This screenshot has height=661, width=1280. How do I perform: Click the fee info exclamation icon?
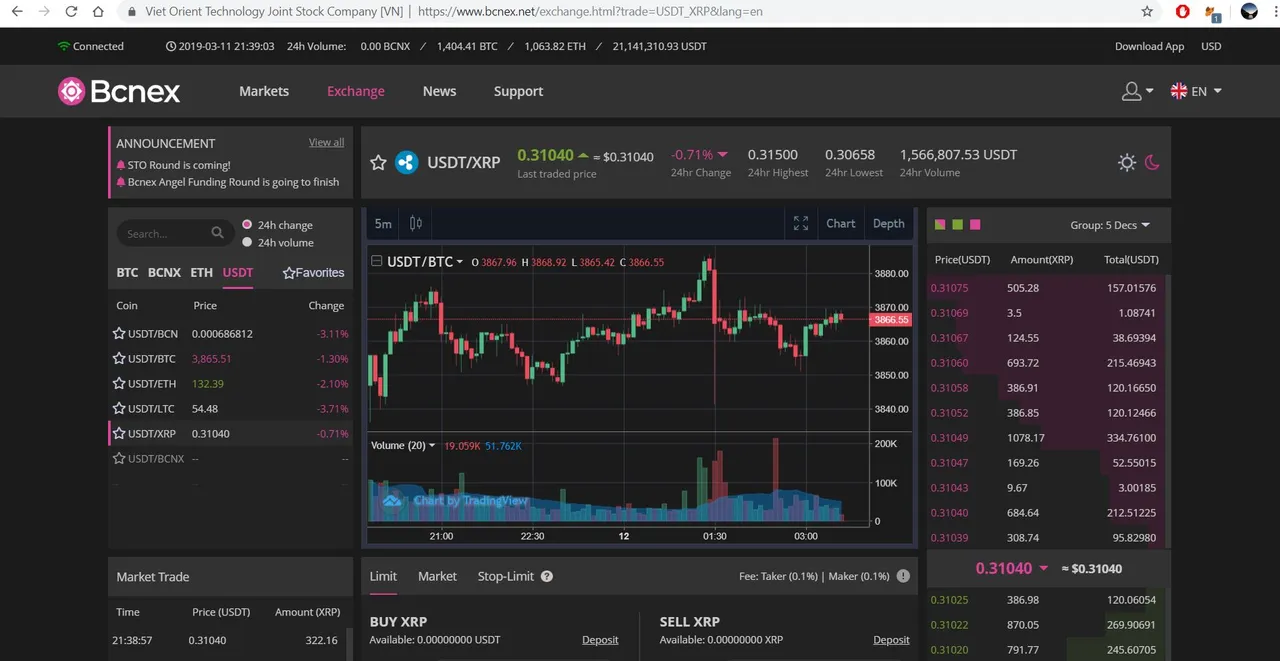point(903,577)
